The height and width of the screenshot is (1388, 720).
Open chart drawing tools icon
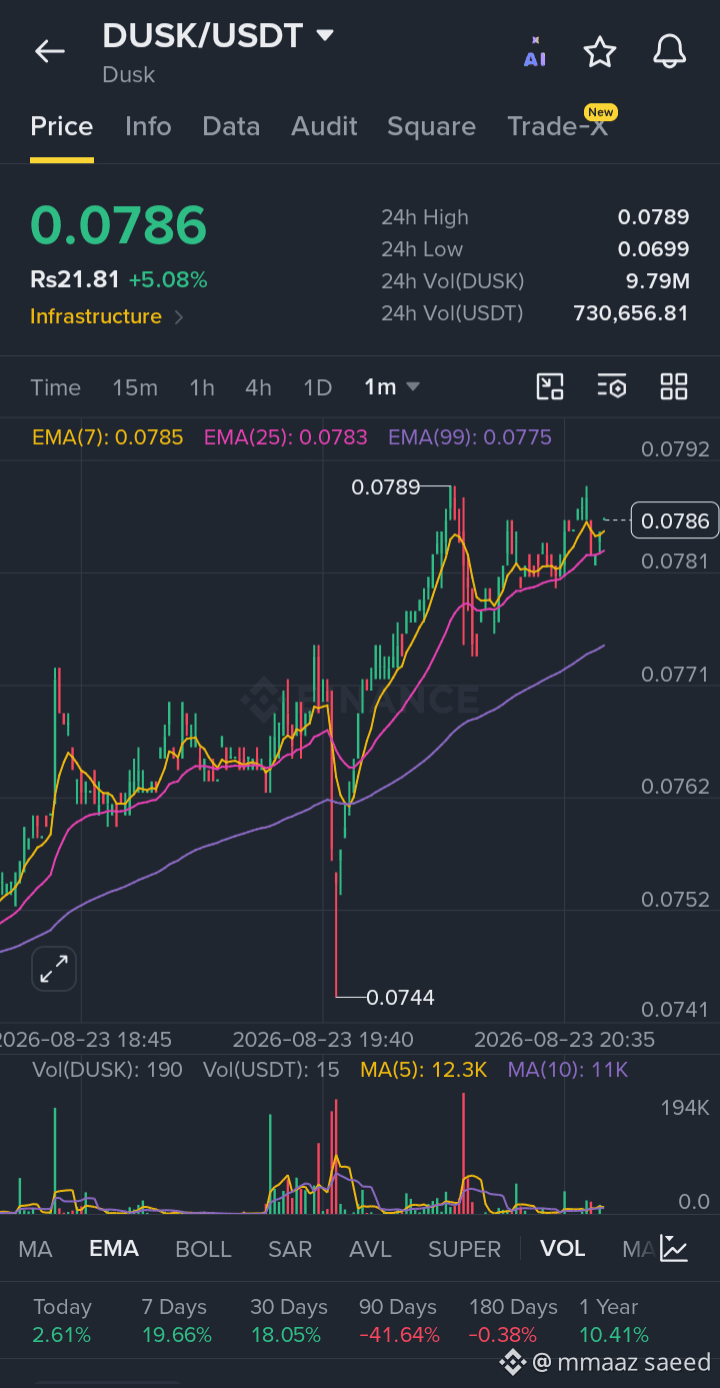[550, 387]
